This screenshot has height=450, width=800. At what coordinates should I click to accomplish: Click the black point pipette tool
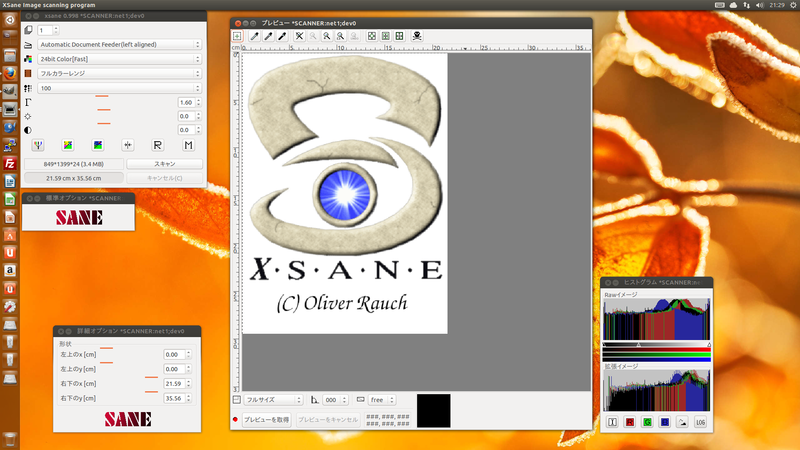(x=282, y=36)
